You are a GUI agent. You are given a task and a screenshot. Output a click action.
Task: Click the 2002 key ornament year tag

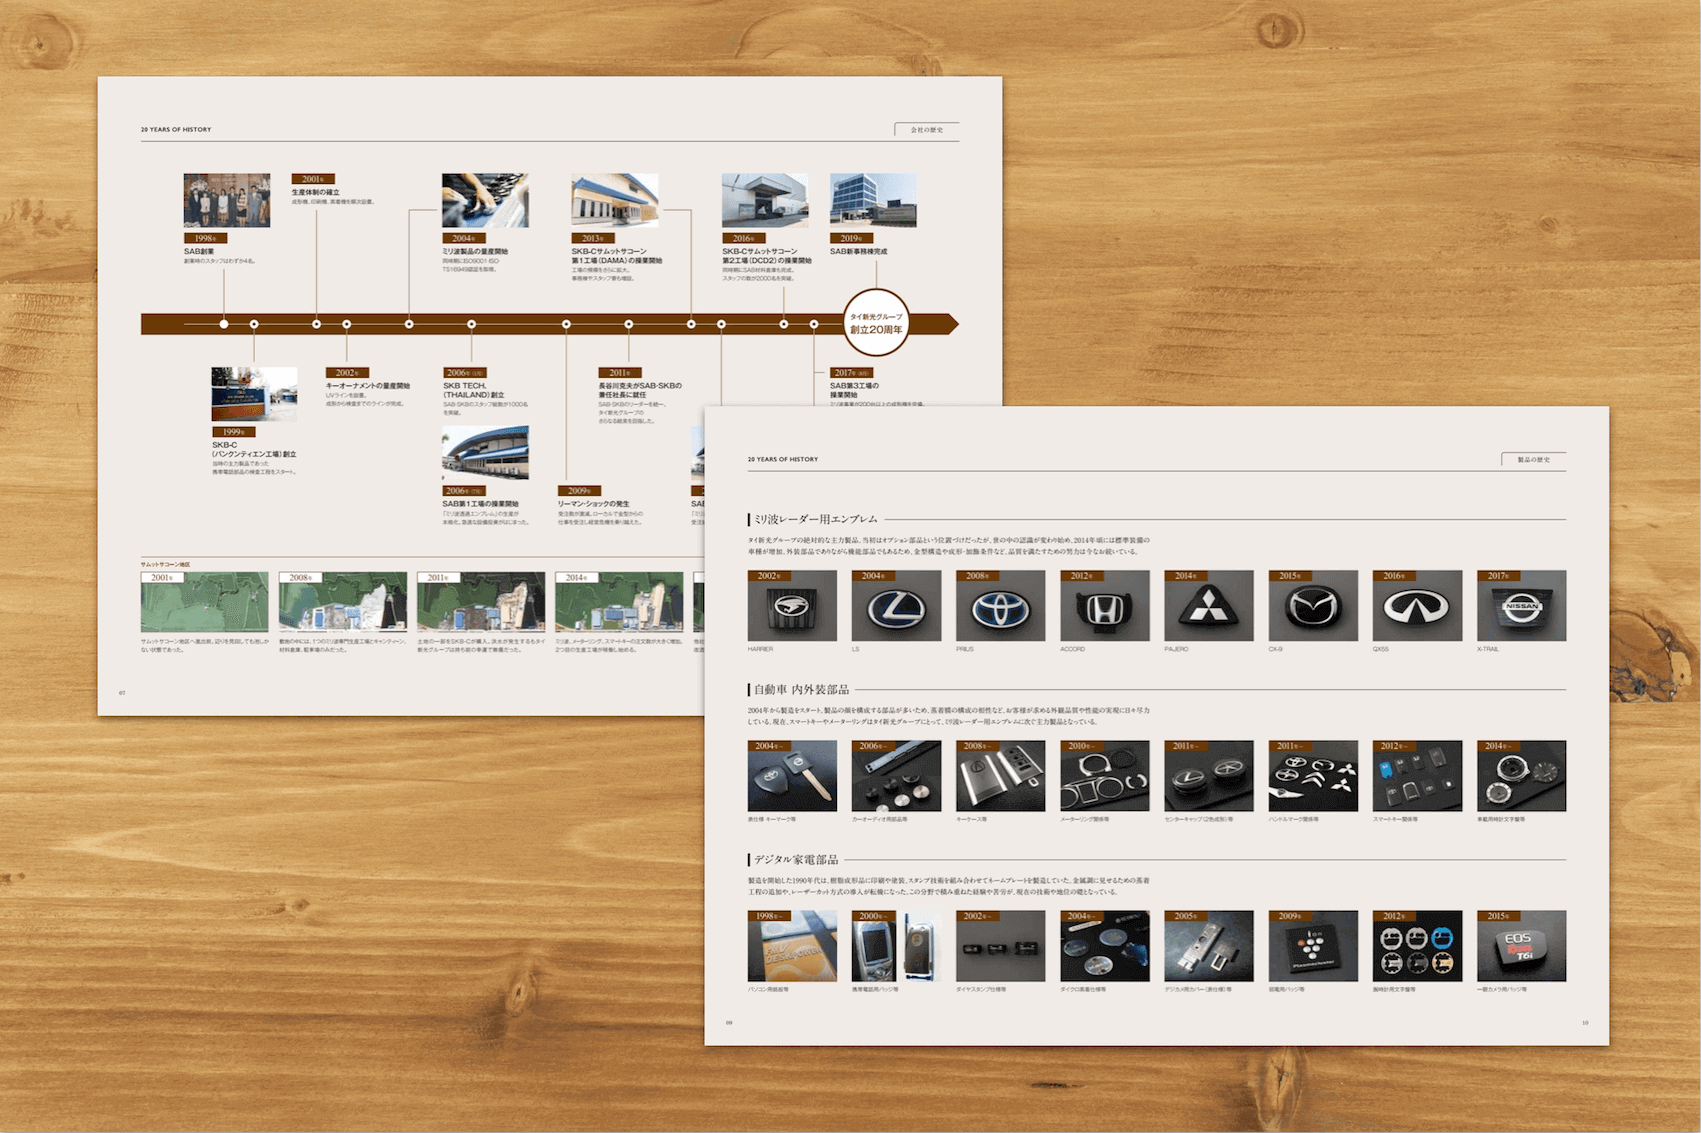347,373
